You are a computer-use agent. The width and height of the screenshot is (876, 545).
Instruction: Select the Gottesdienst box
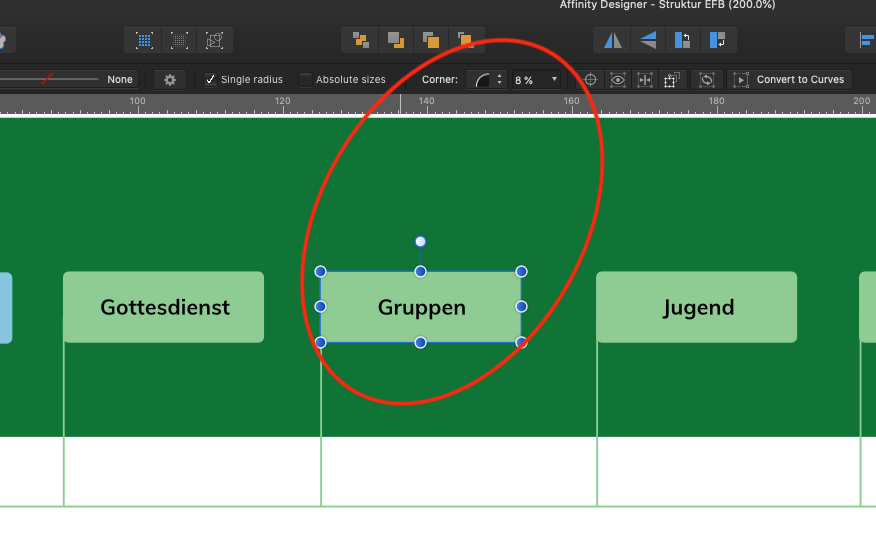tap(164, 307)
